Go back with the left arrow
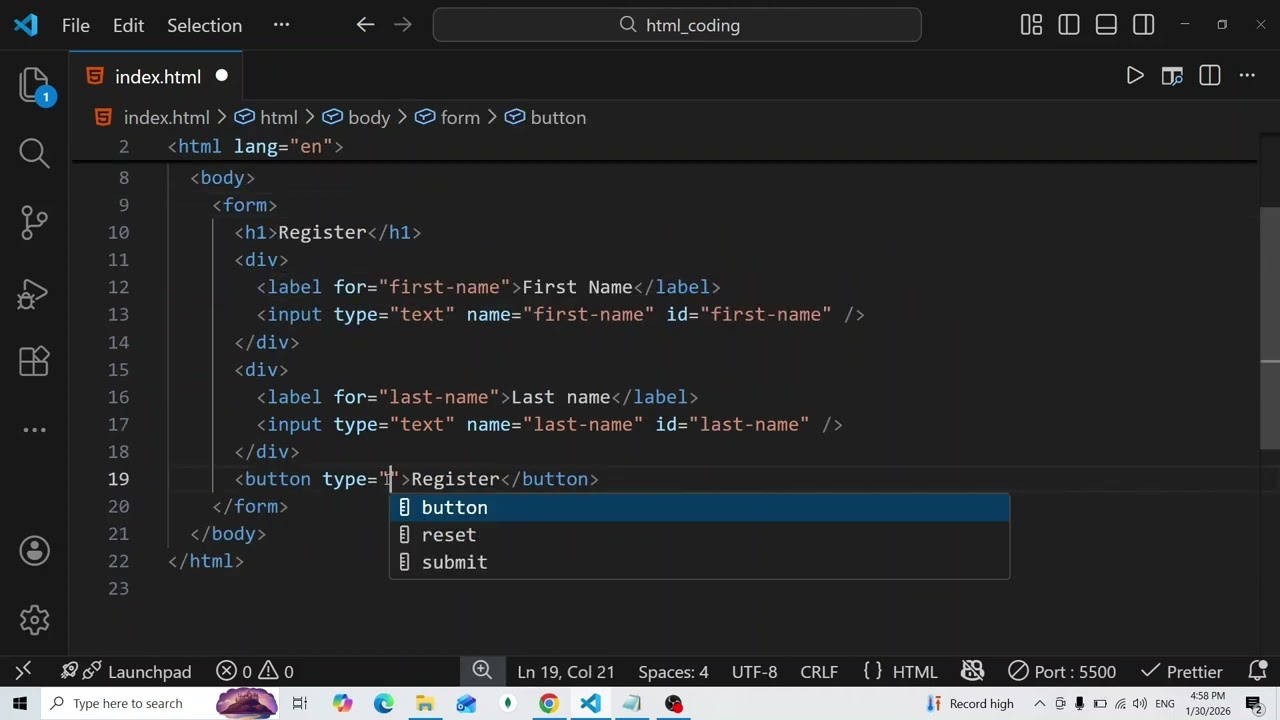Viewport: 1280px width, 720px height. [366, 25]
